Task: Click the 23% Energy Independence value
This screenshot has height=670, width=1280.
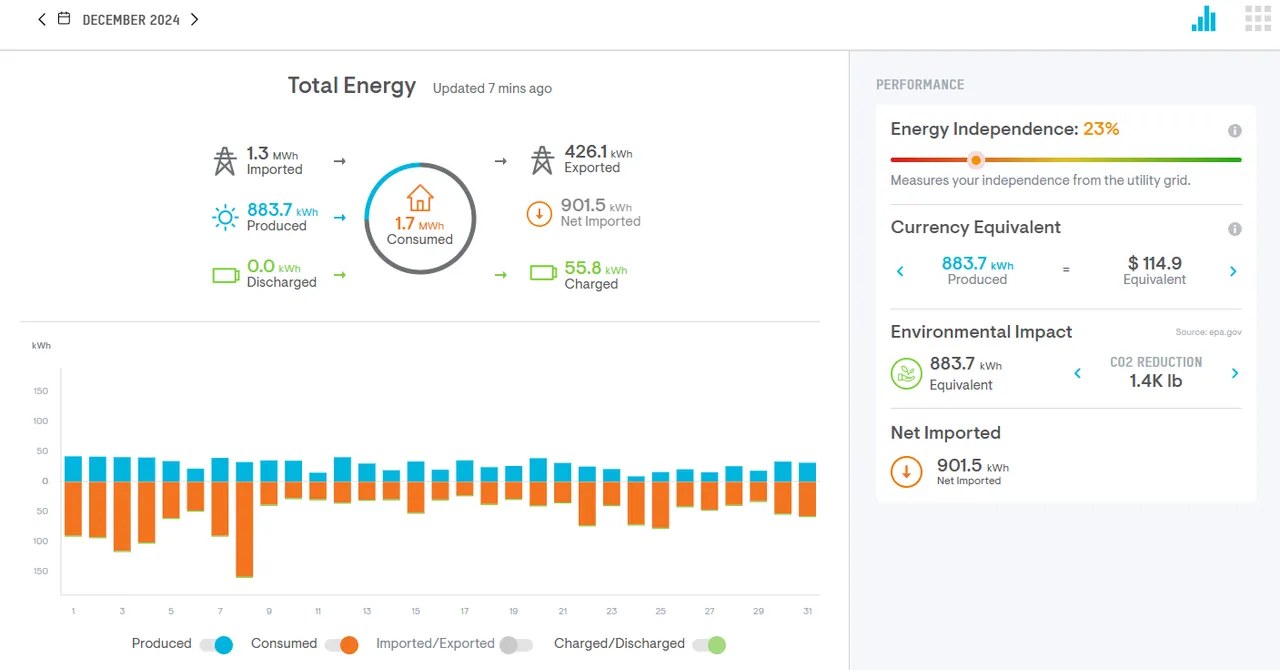Action: pos(1101,129)
